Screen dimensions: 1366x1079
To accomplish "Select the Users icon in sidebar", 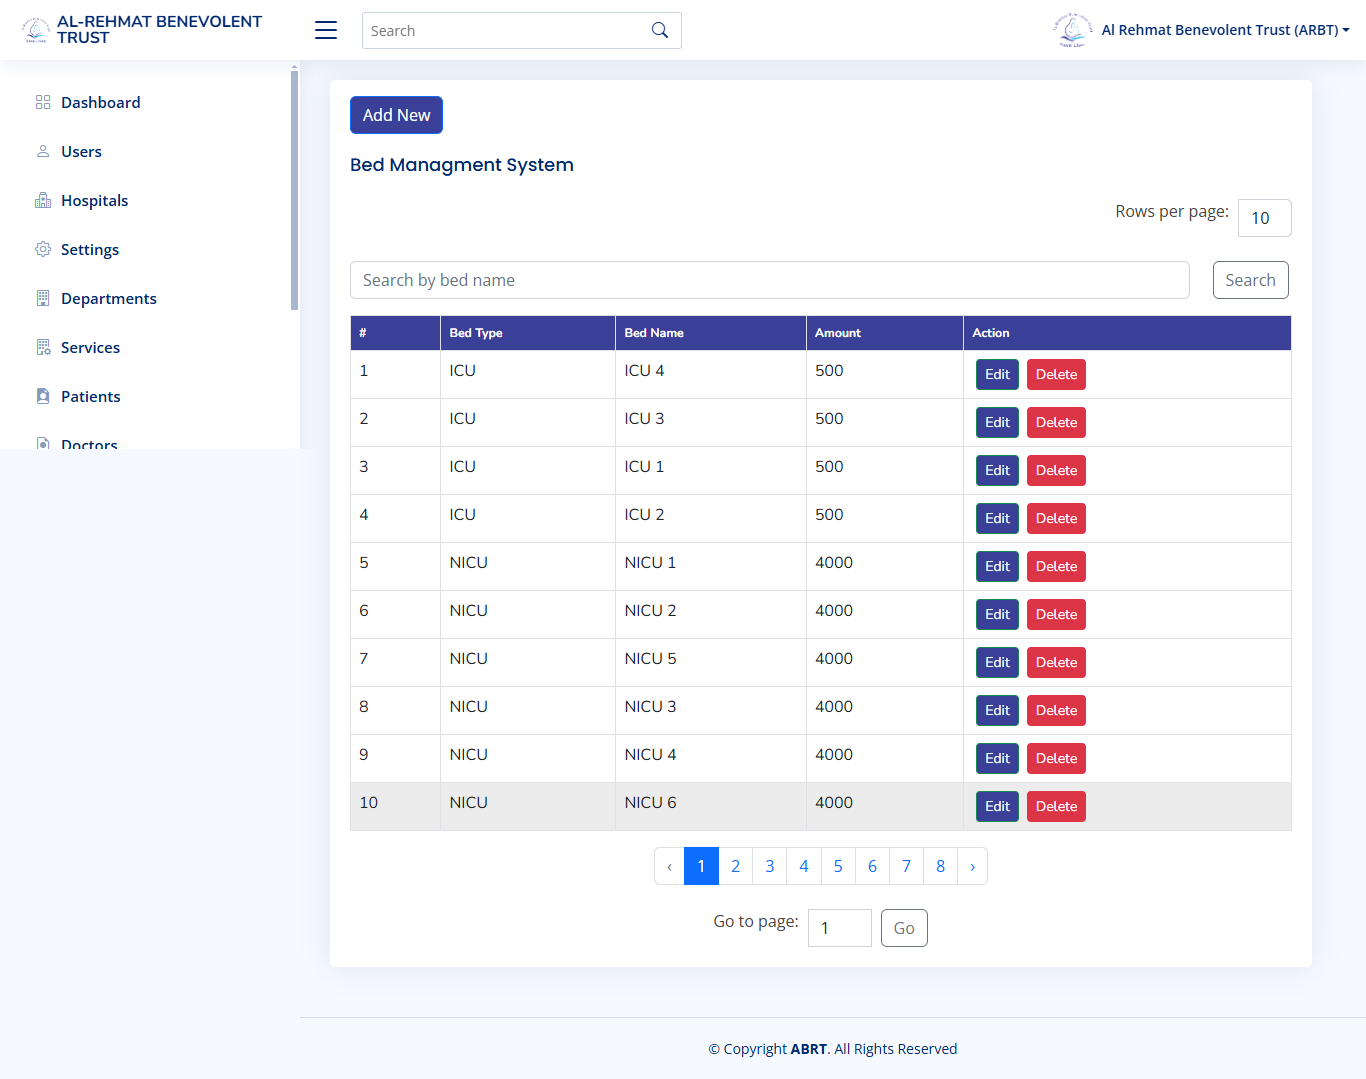I will point(42,151).
